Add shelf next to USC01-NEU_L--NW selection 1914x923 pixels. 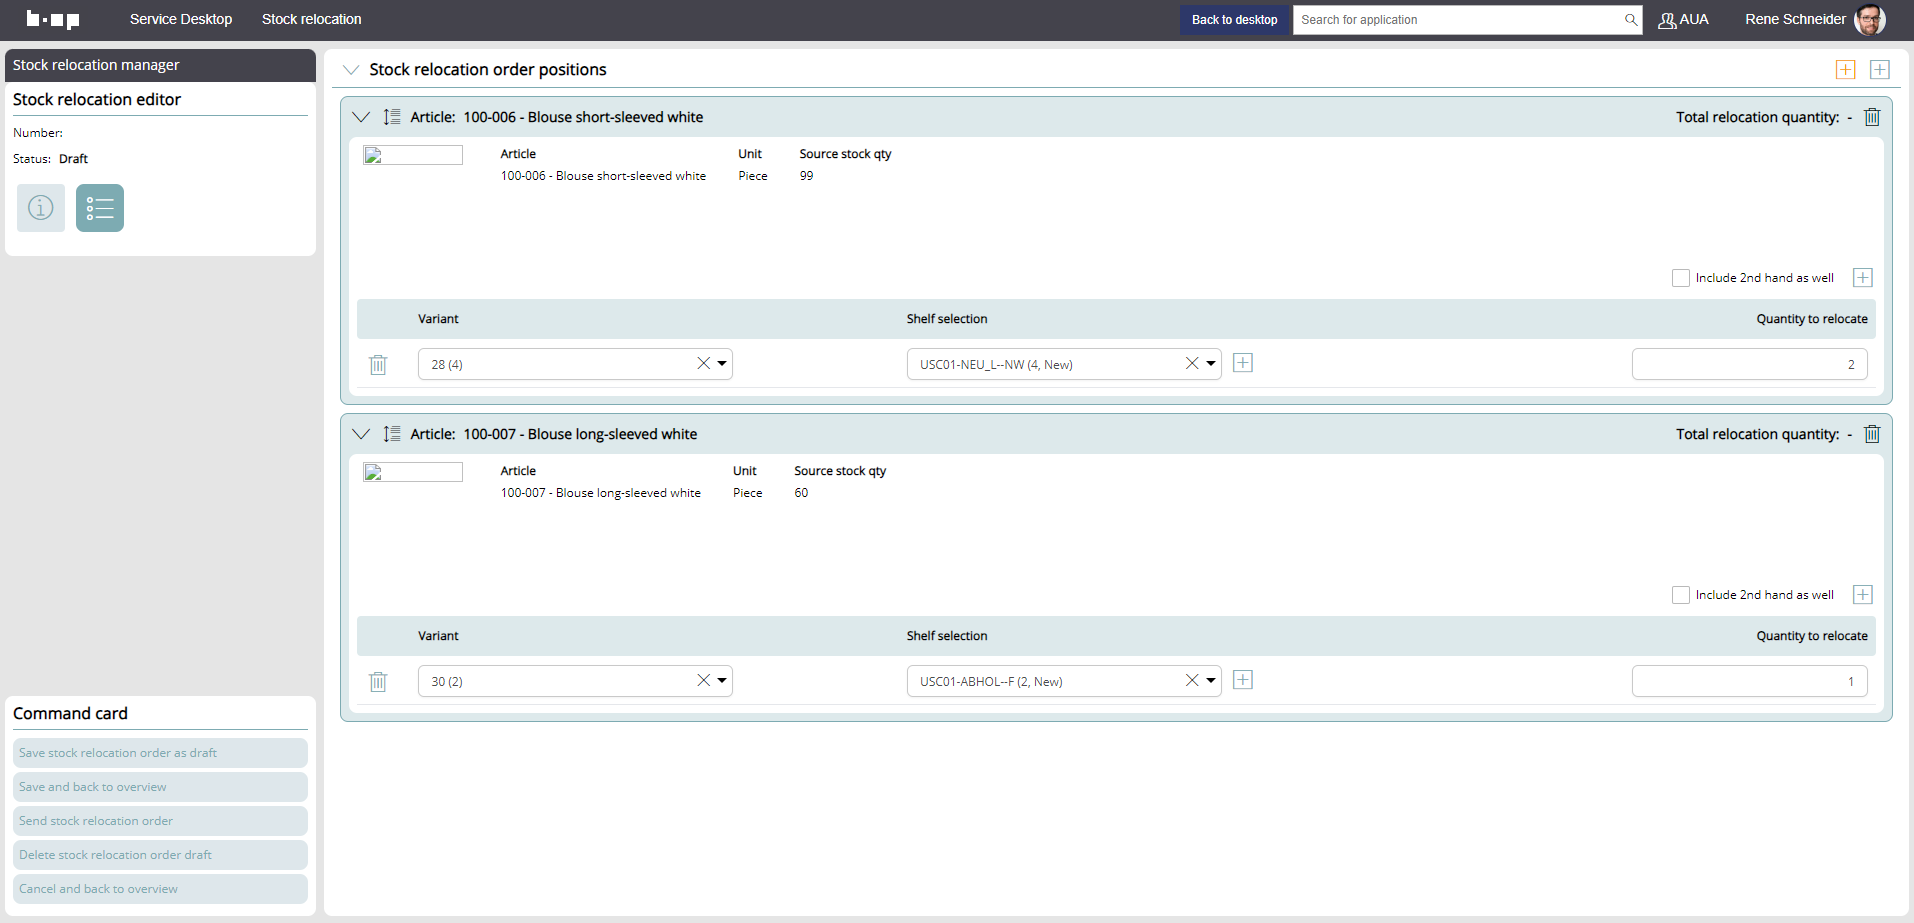point(1243,363)
